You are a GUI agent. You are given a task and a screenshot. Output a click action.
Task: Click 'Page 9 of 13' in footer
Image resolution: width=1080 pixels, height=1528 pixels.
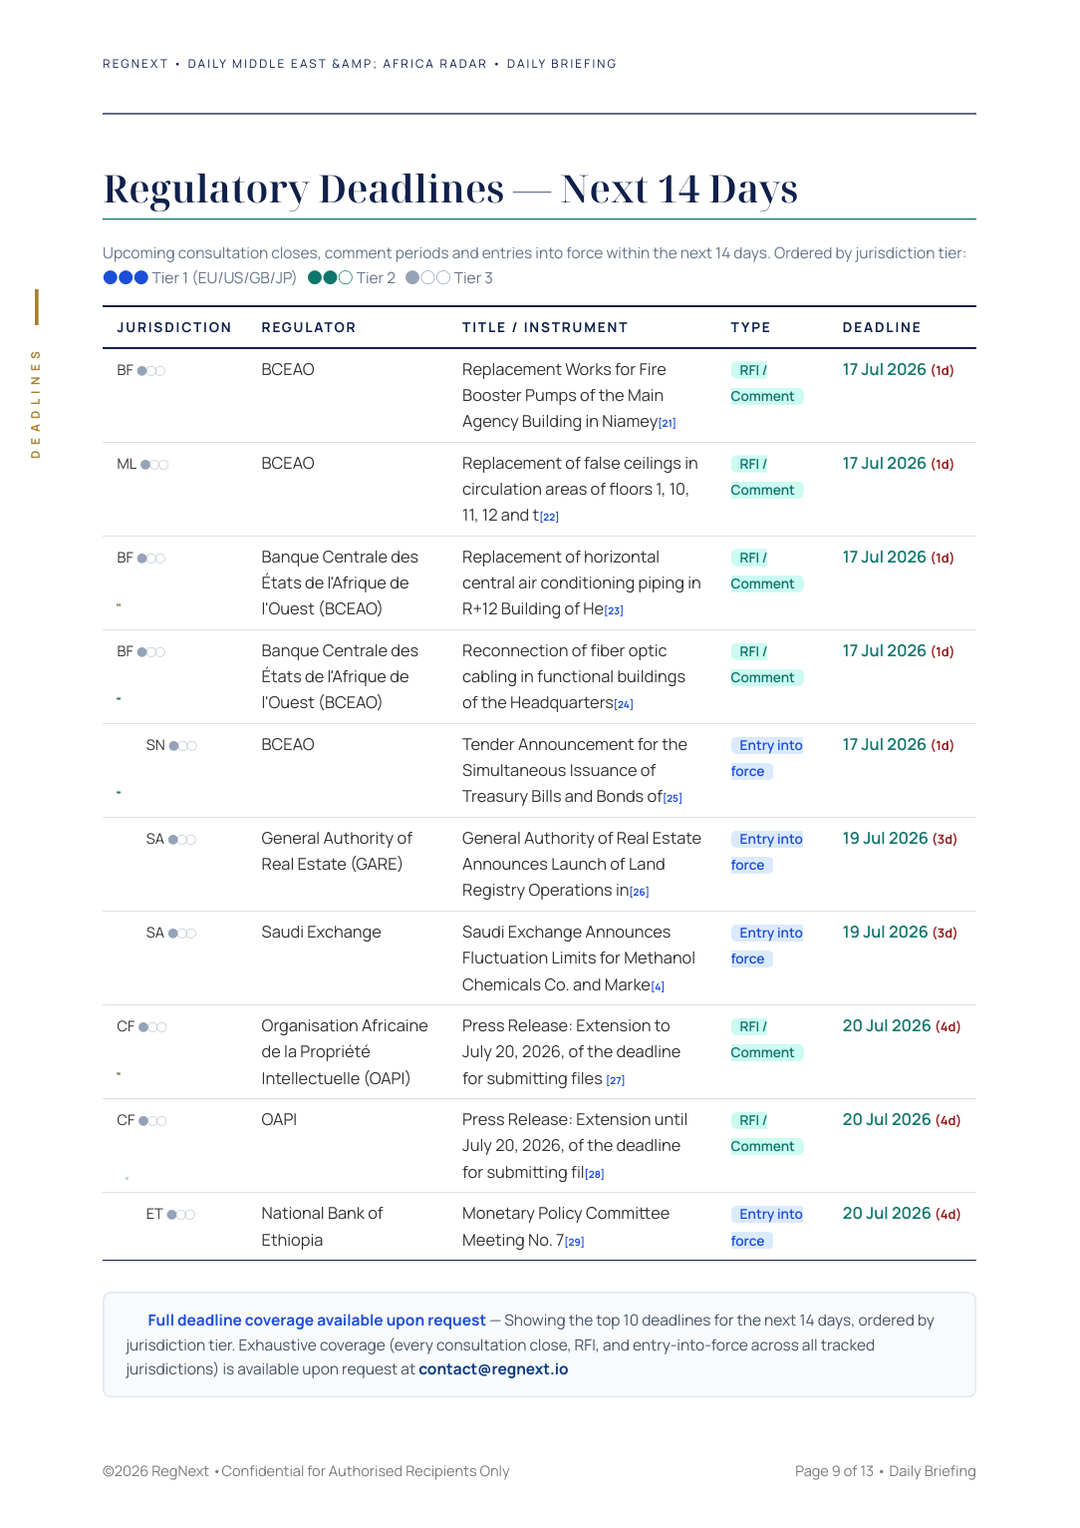coord(834,1471)
